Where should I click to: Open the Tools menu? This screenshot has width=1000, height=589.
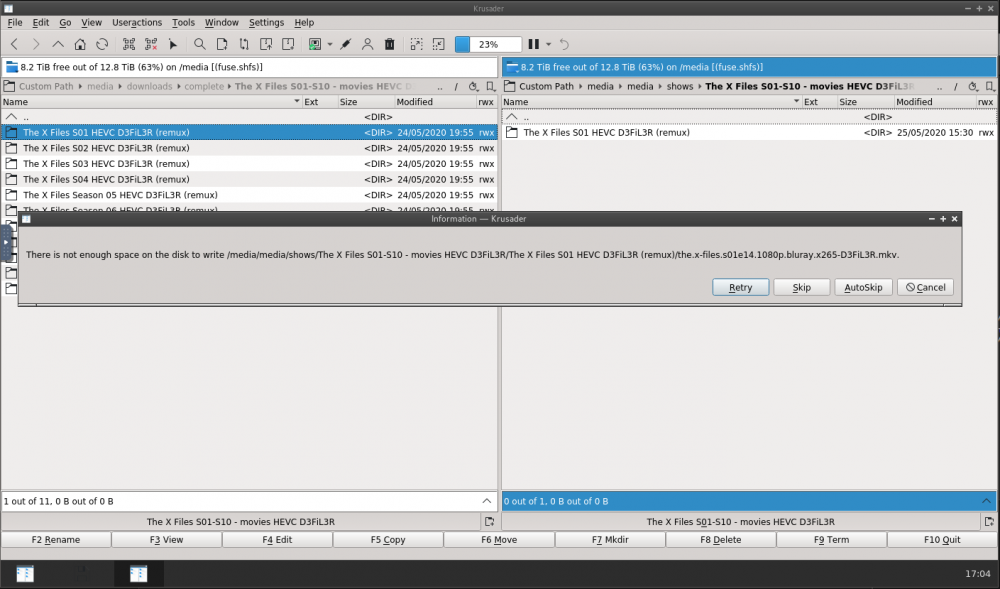click(183, 22)
